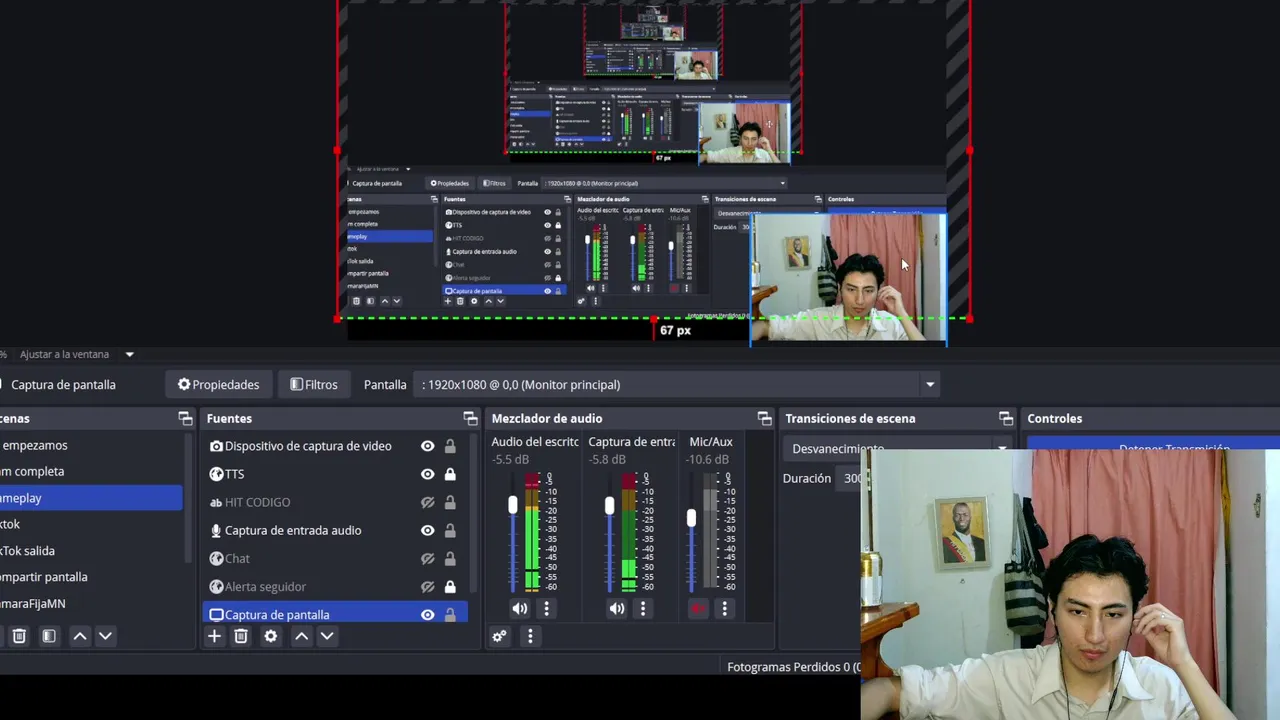Open Mic/Aux three-dot options menu
1280x720 pixels.
click(x=724, y=608)
